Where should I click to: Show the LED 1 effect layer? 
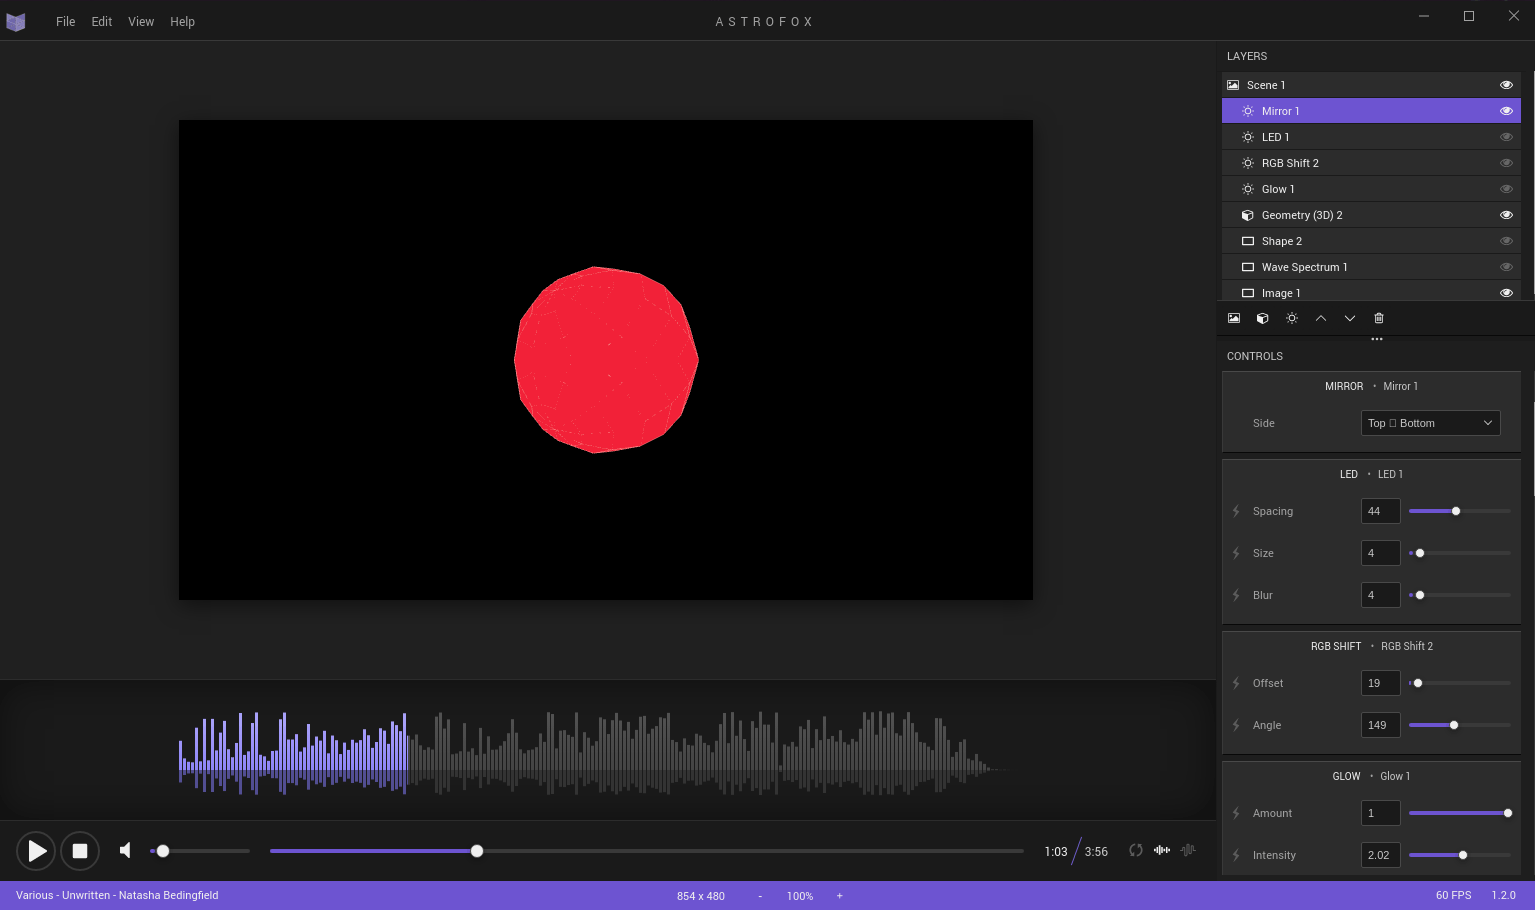1506,137
